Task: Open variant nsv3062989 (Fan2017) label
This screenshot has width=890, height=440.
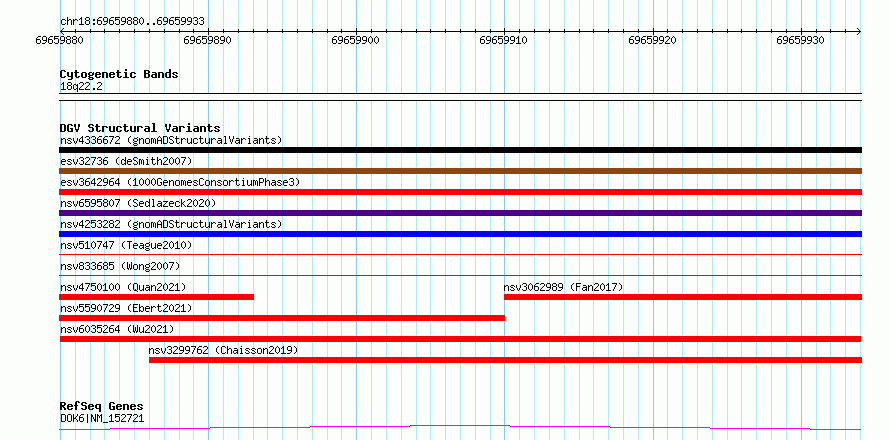Action: (x=563, y=287)
